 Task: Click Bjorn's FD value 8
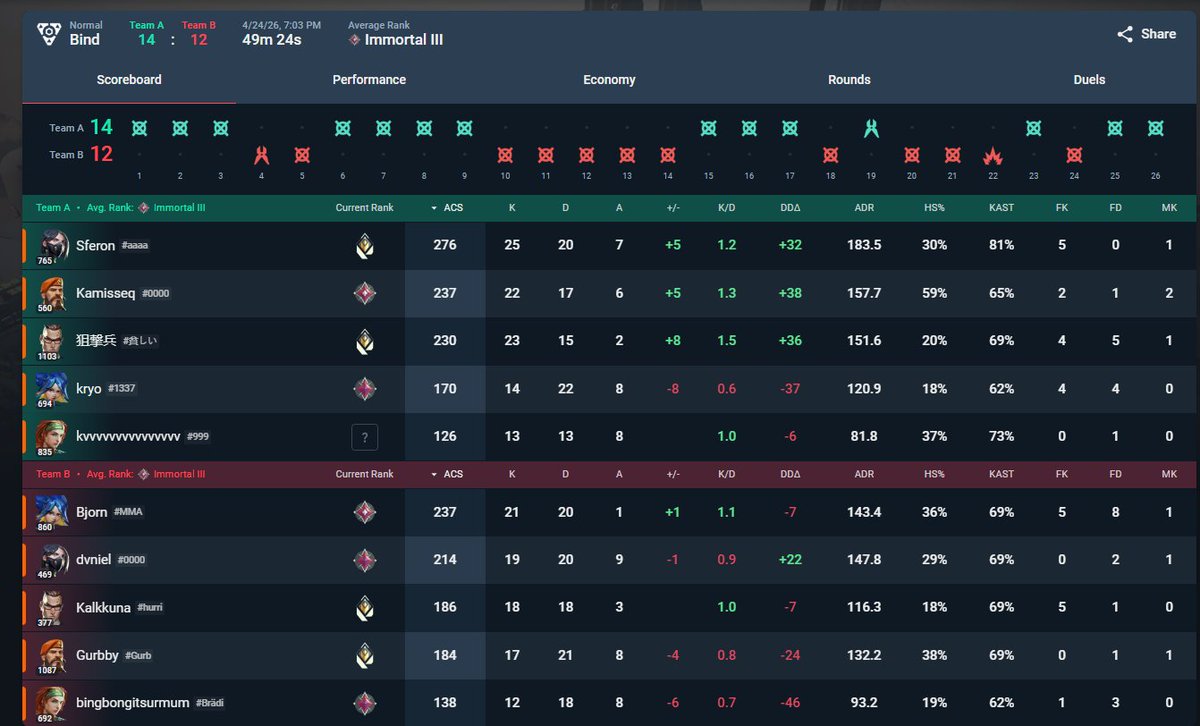[x=1116, y=512]
